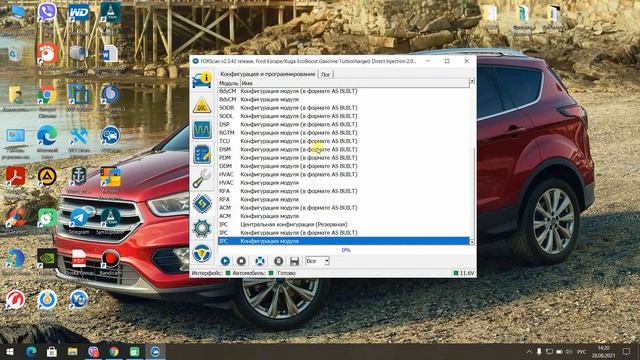640x360 pixels.
Task: Select HVAC Конфигурация модуля row
Action: pyautogui.click(x=344, y=183)
